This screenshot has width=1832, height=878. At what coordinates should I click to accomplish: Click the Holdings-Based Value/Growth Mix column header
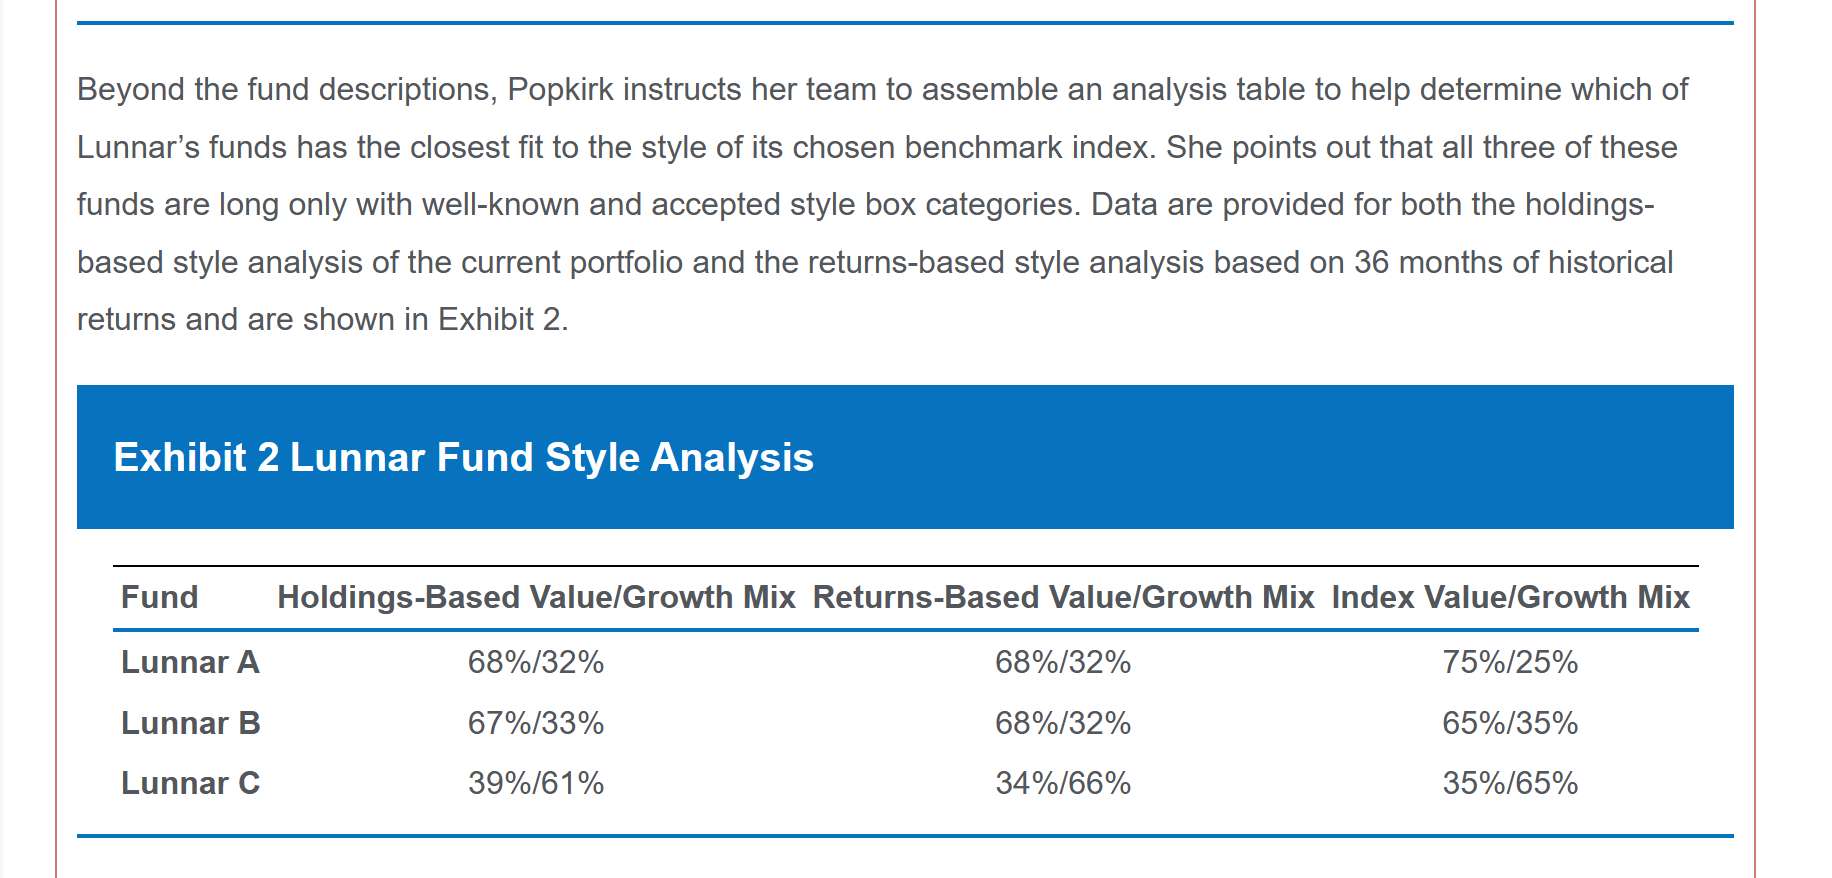[536, 597]
